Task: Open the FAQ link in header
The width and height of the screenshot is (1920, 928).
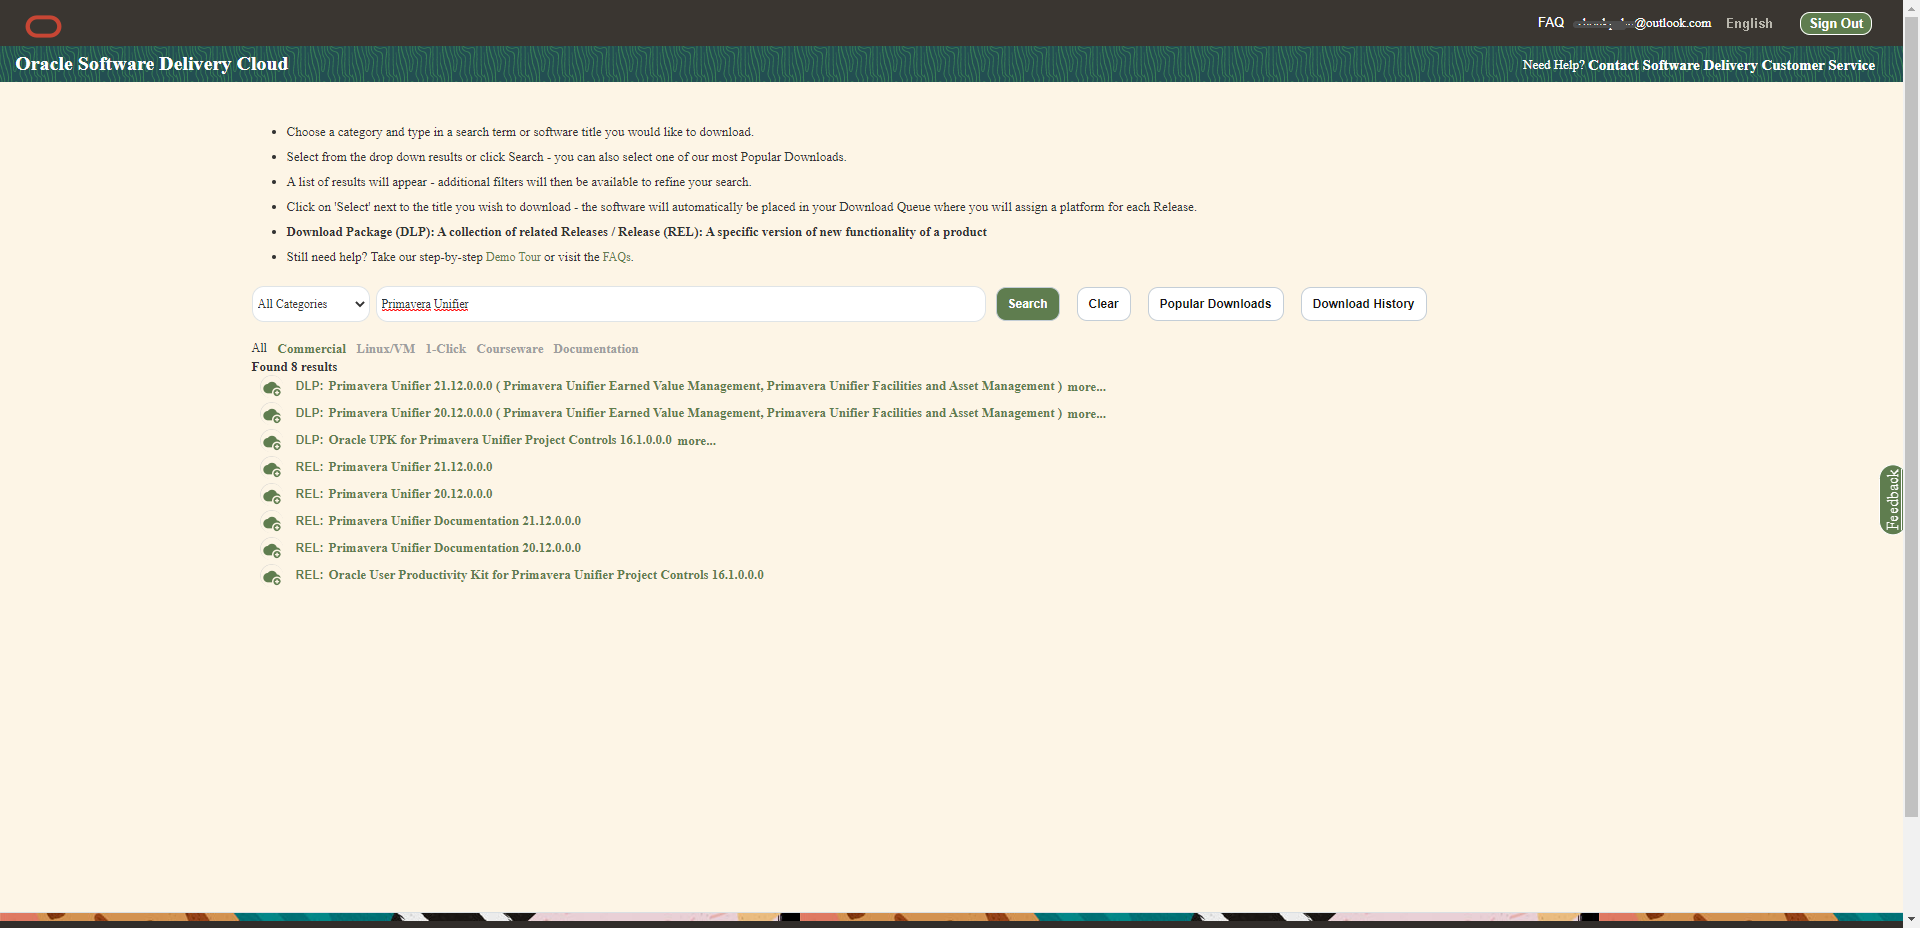Action: (x=1551, y=22)
